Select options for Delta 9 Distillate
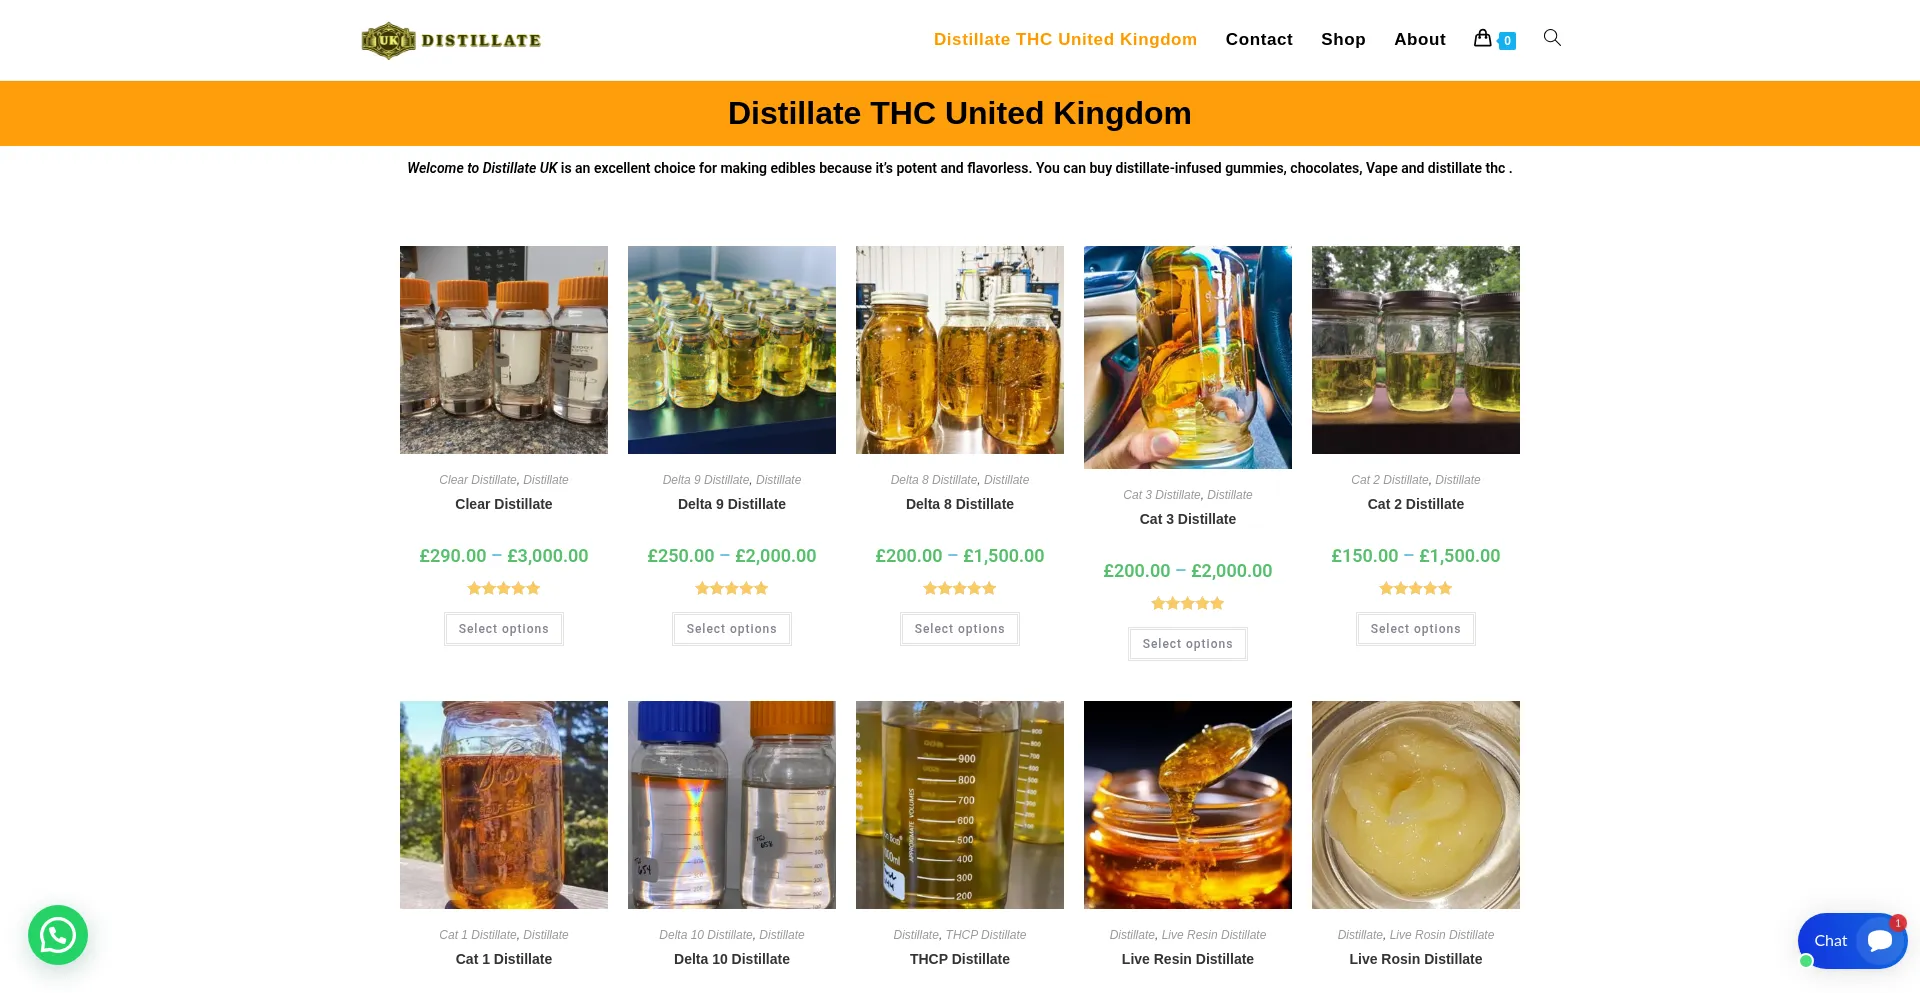1920x993 pixels. click(x=732, y=629)
